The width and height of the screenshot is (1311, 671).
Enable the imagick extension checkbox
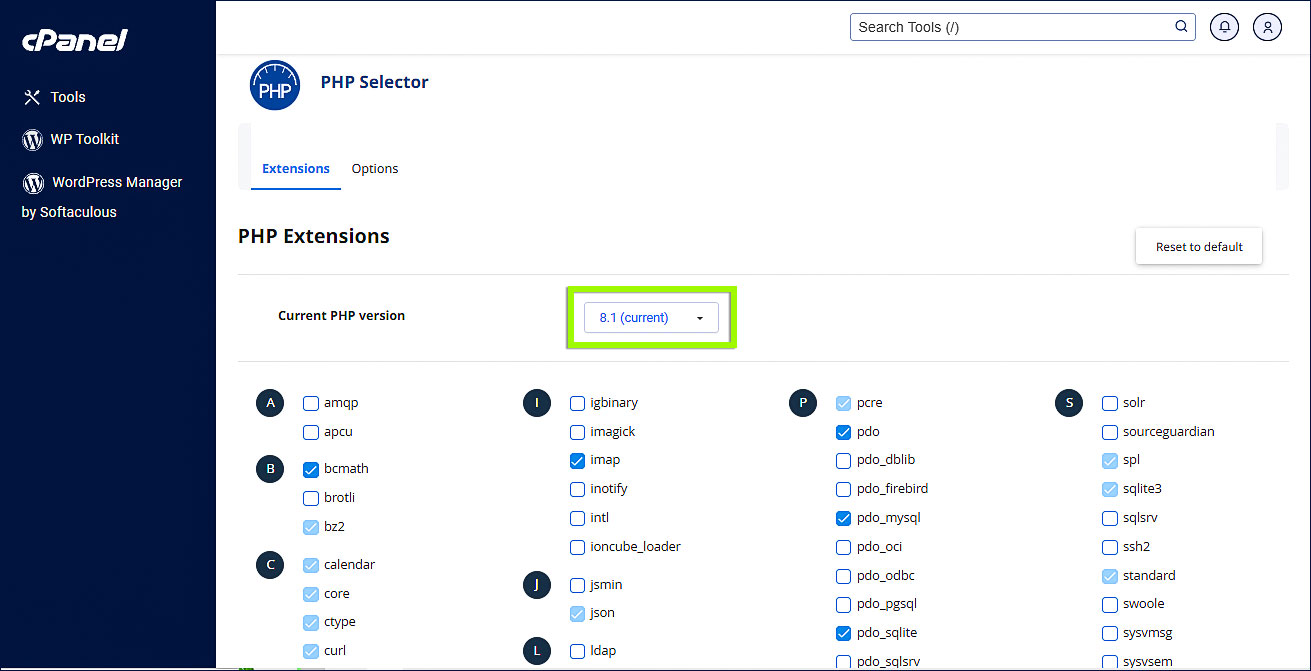(x=578, y=432)
